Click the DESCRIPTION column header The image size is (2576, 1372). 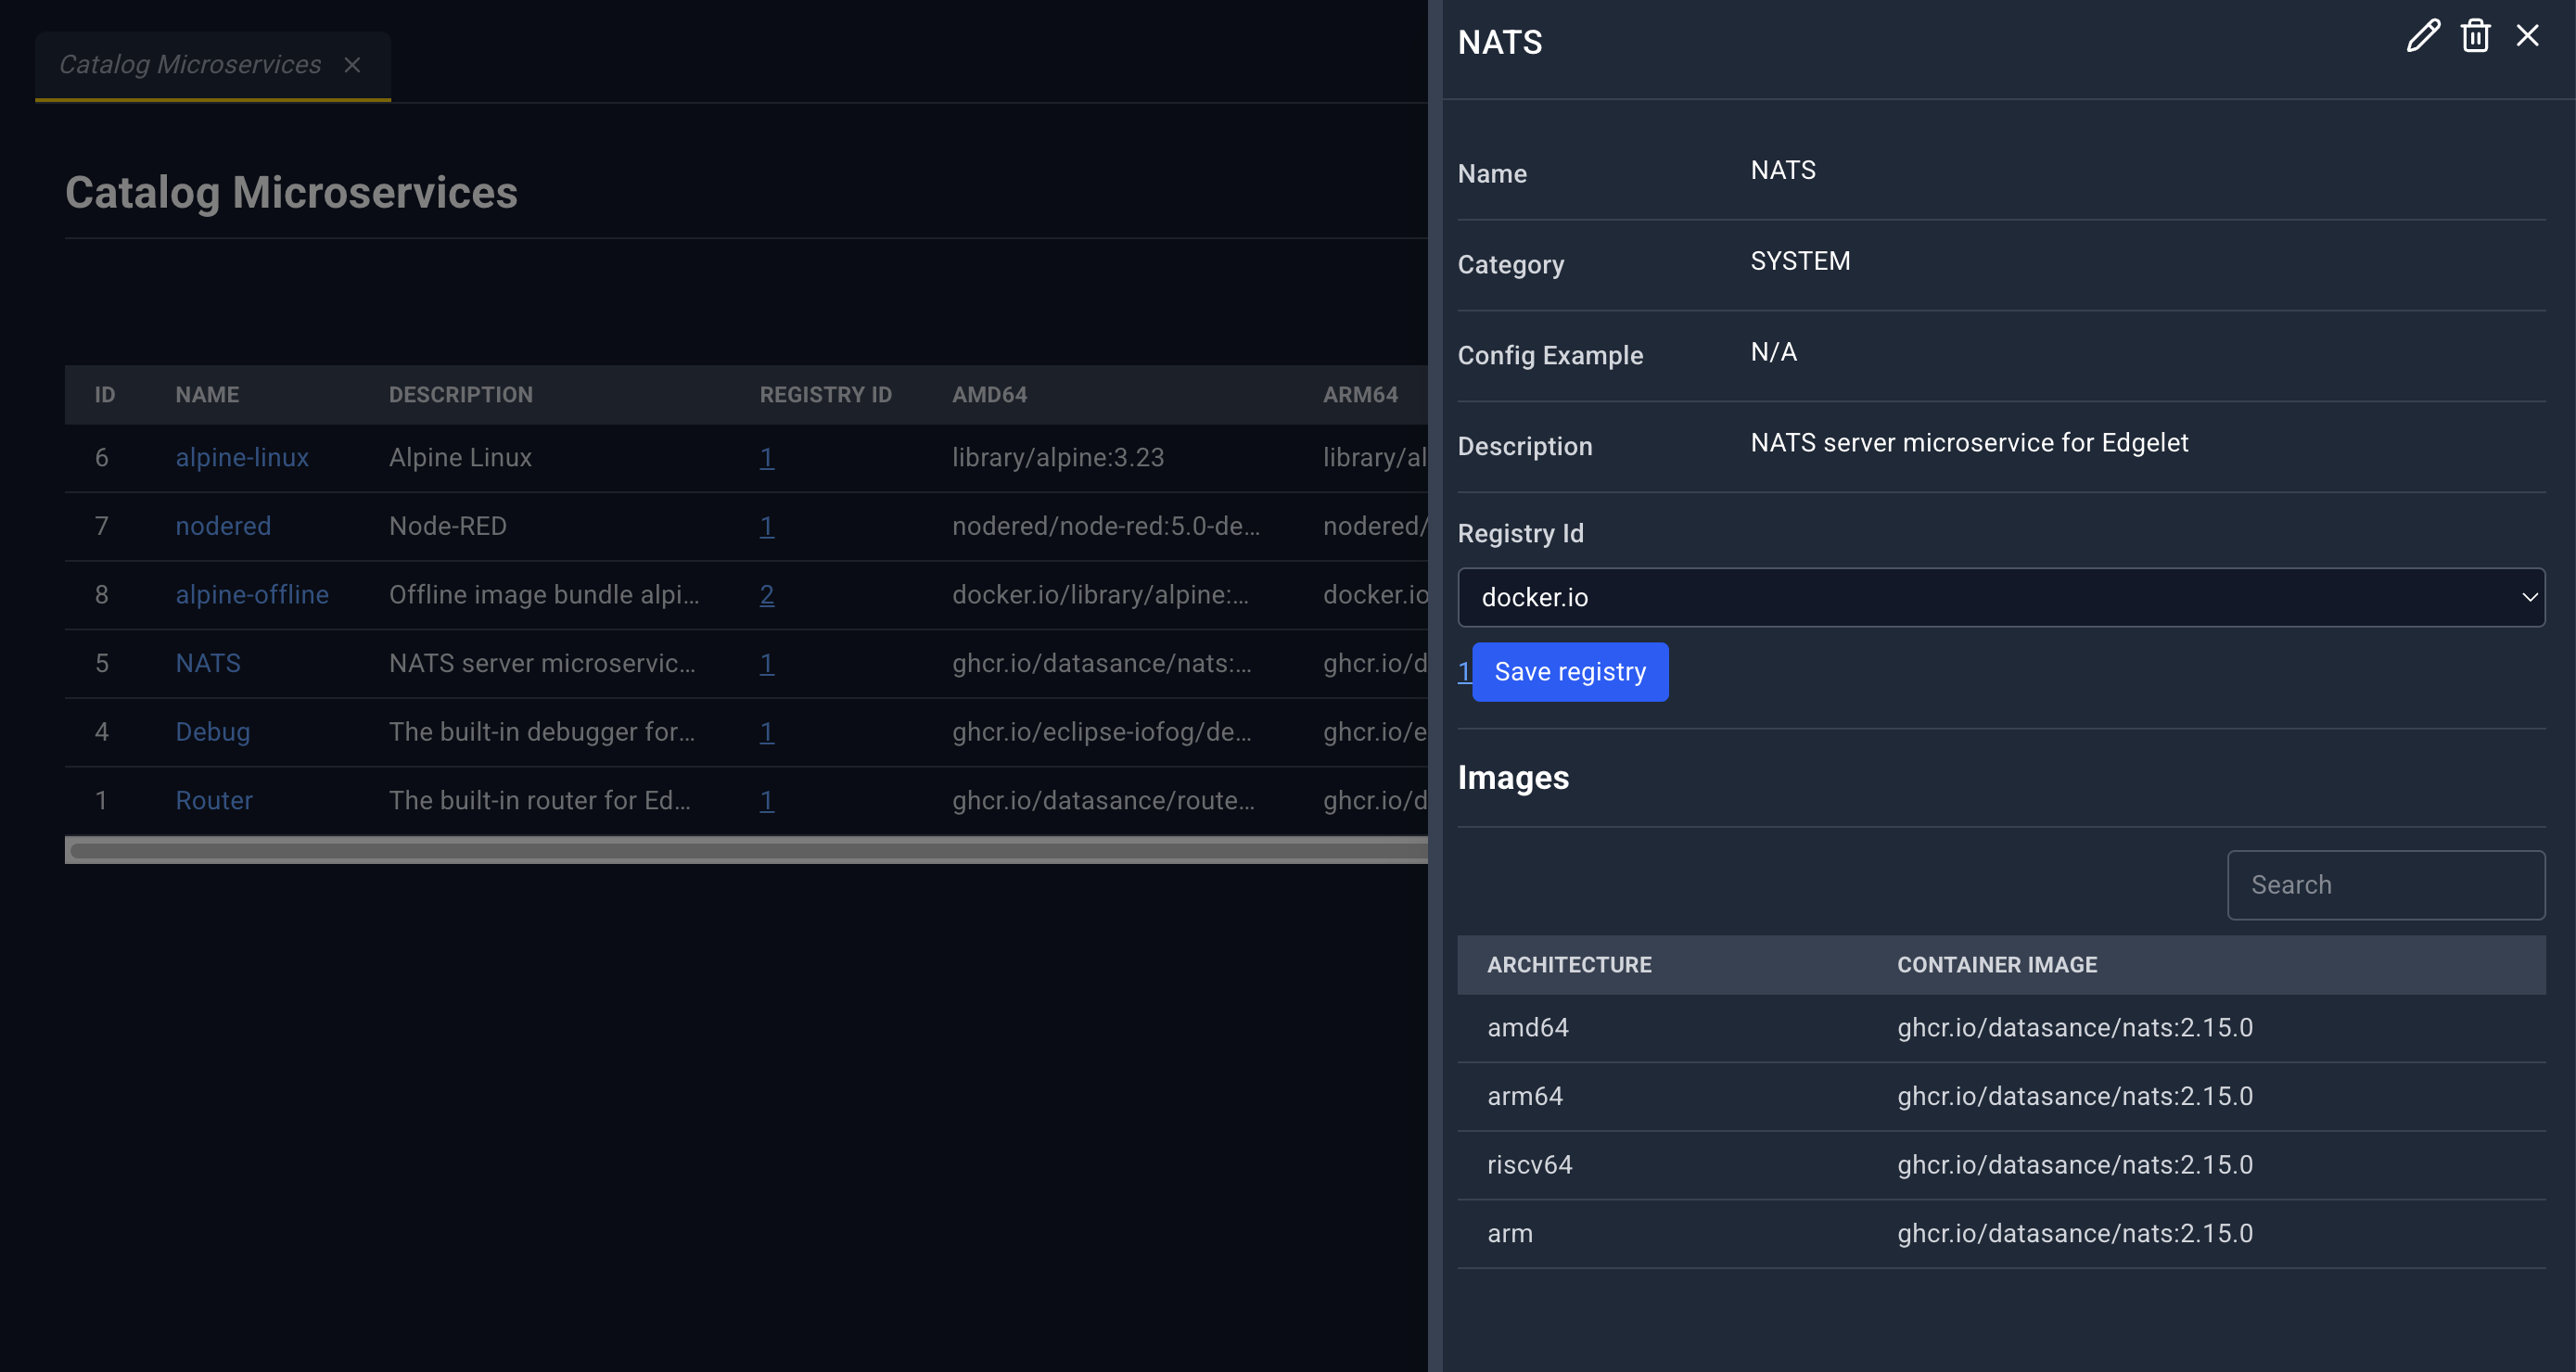point(460,395)
